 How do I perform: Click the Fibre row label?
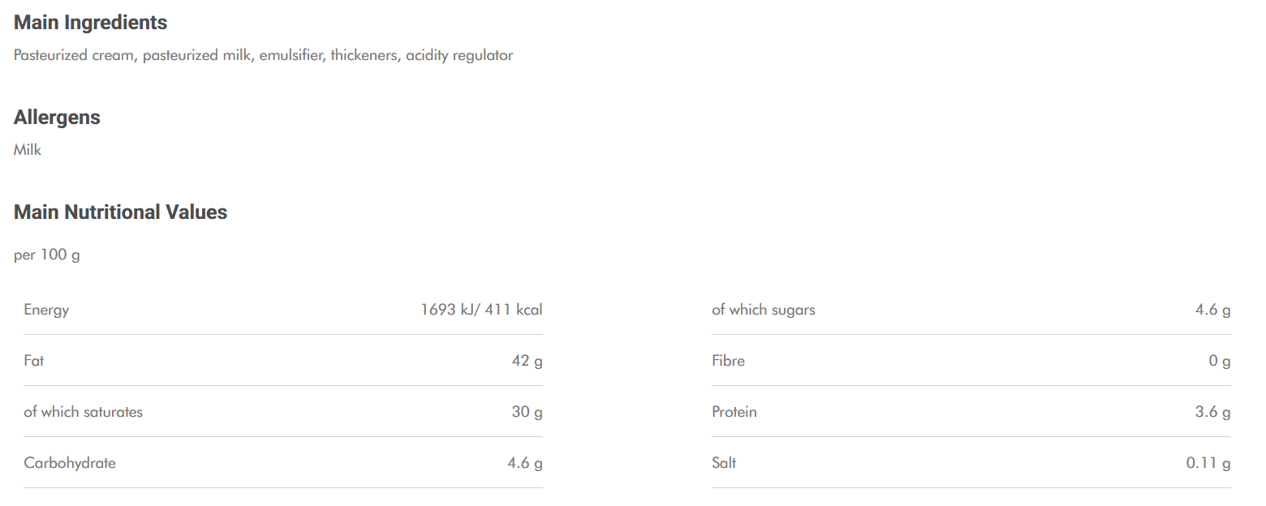pyautogui.click(x=728, y=361)
